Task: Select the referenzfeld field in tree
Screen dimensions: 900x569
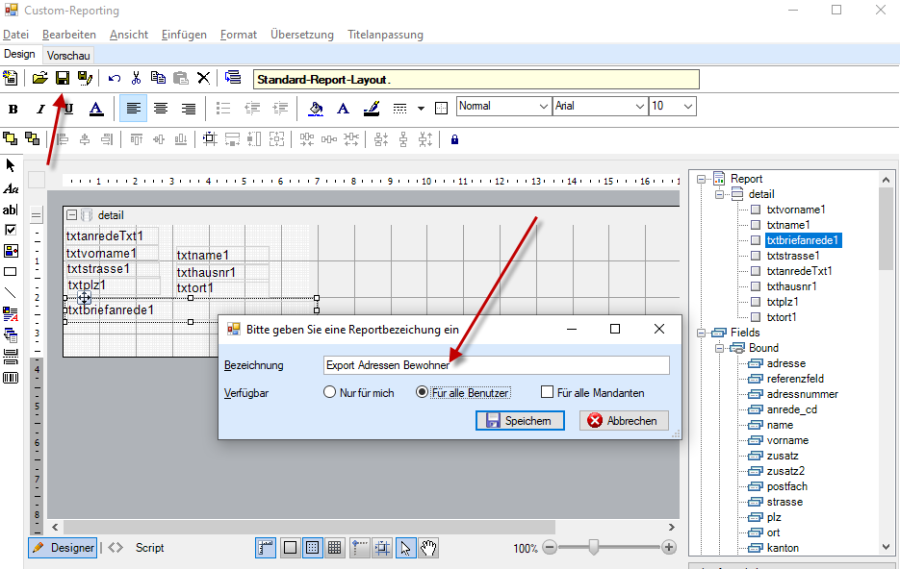Action: (795, 379)
